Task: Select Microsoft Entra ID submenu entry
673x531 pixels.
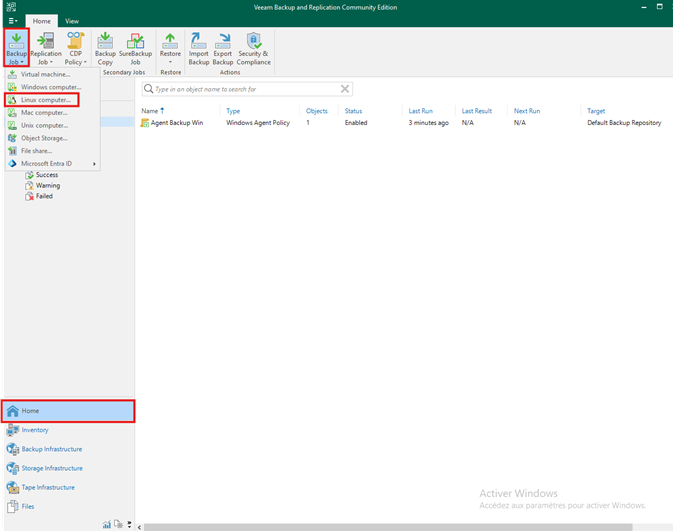Action: click(x=46, y=163)
